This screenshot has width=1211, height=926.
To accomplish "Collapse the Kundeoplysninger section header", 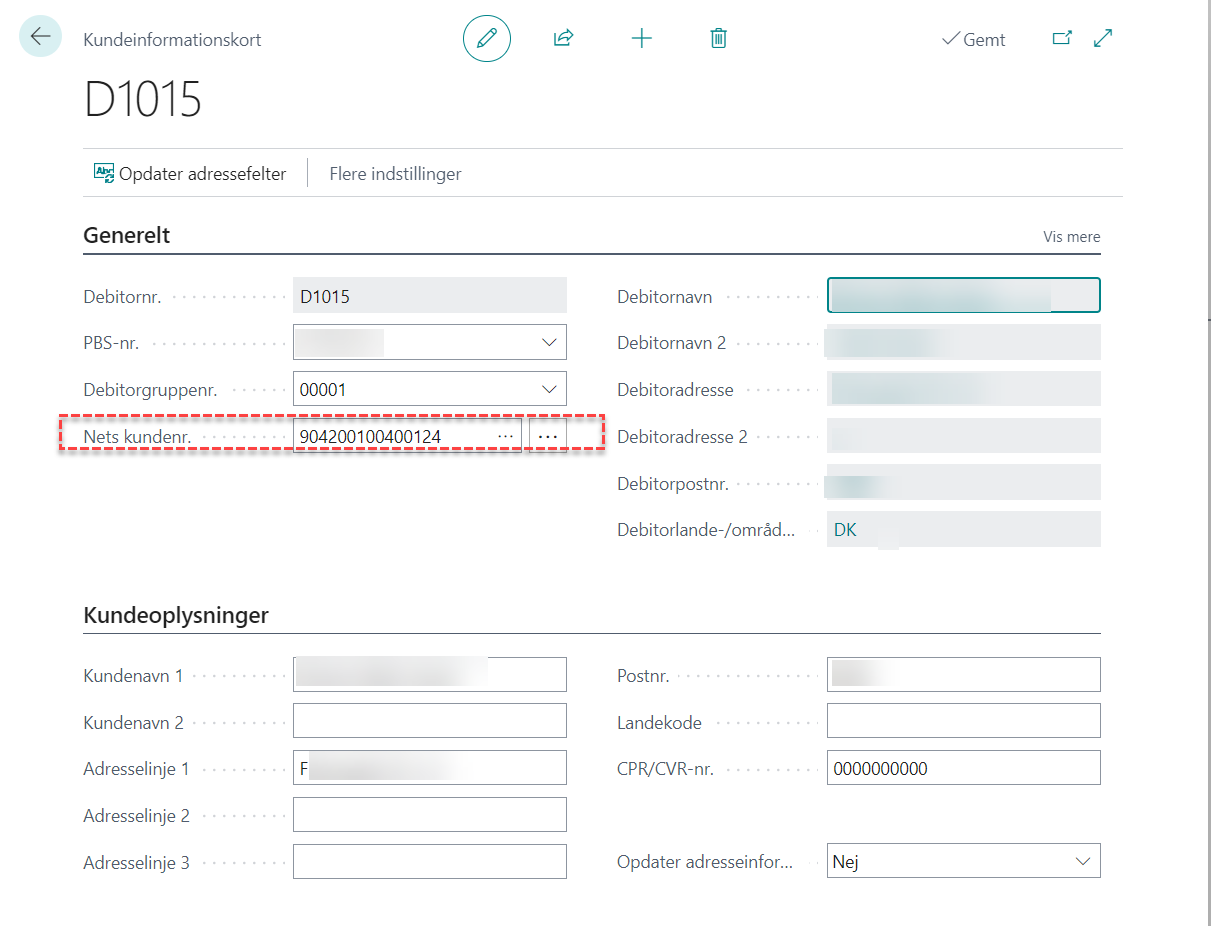I will [175, 615].
